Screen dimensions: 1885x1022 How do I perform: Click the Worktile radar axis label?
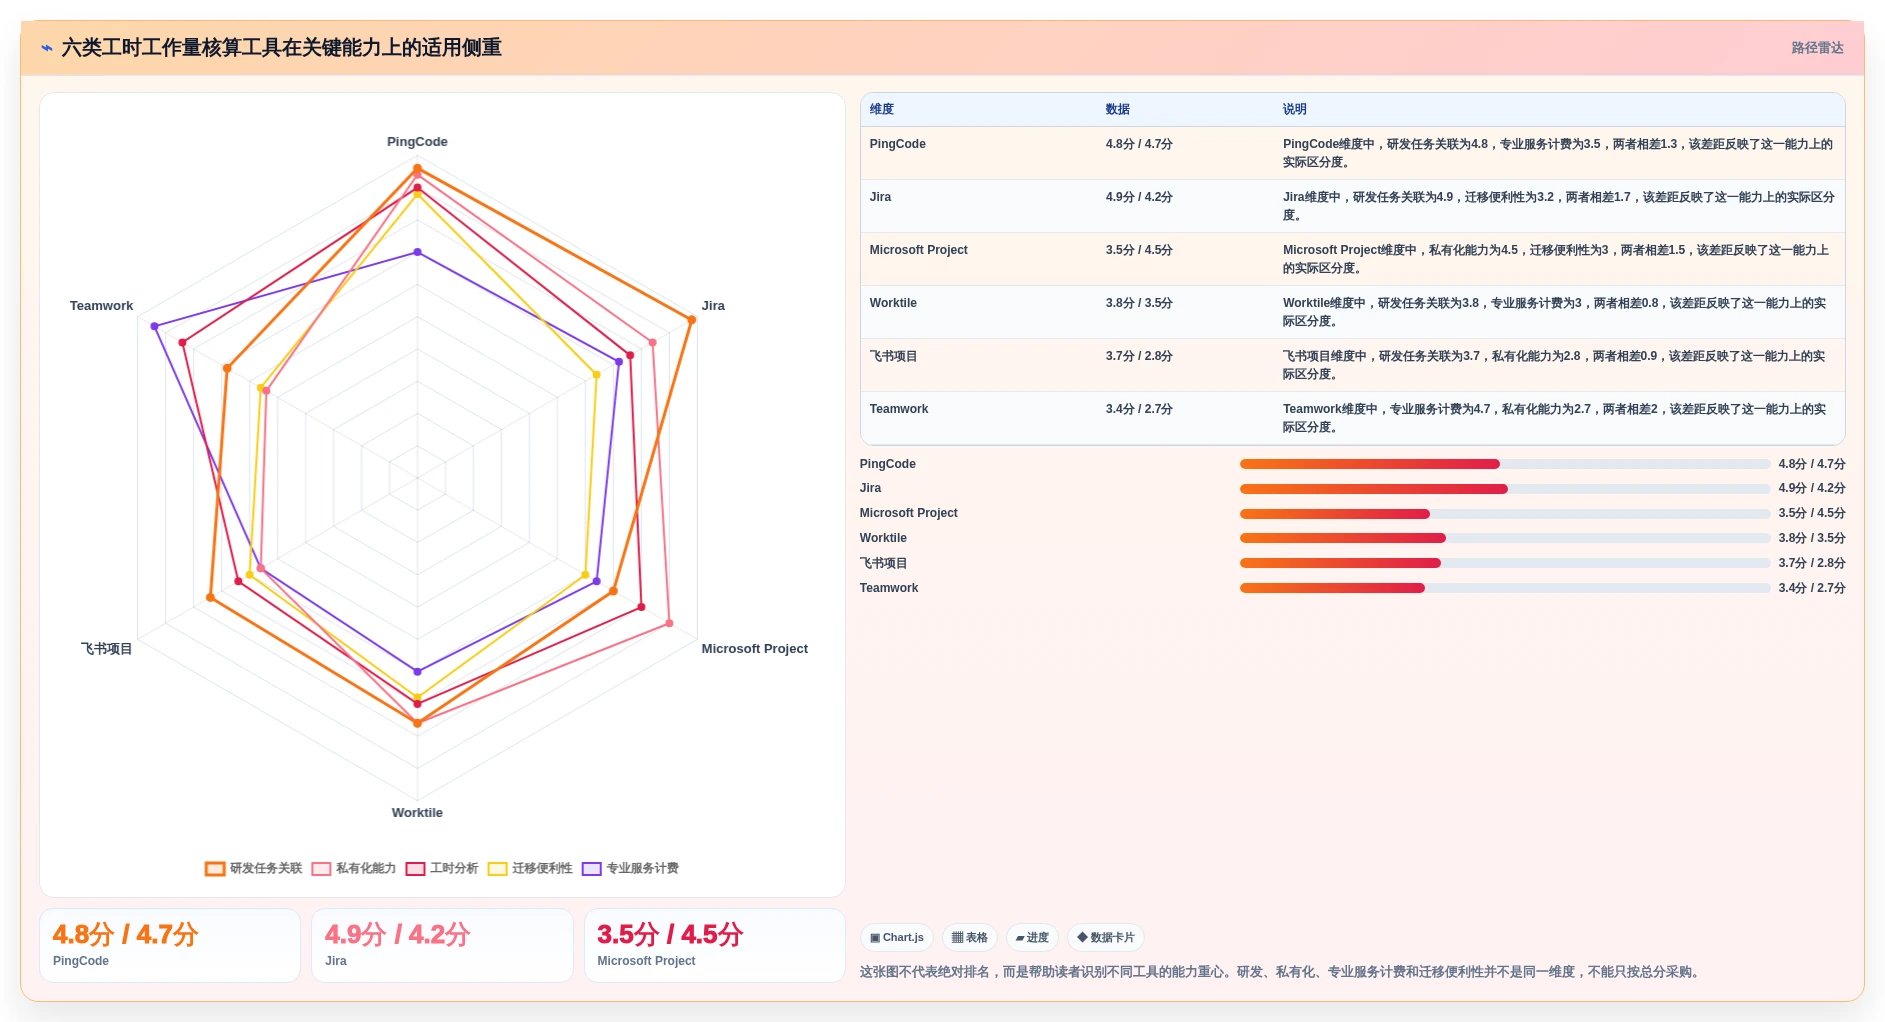417,813
